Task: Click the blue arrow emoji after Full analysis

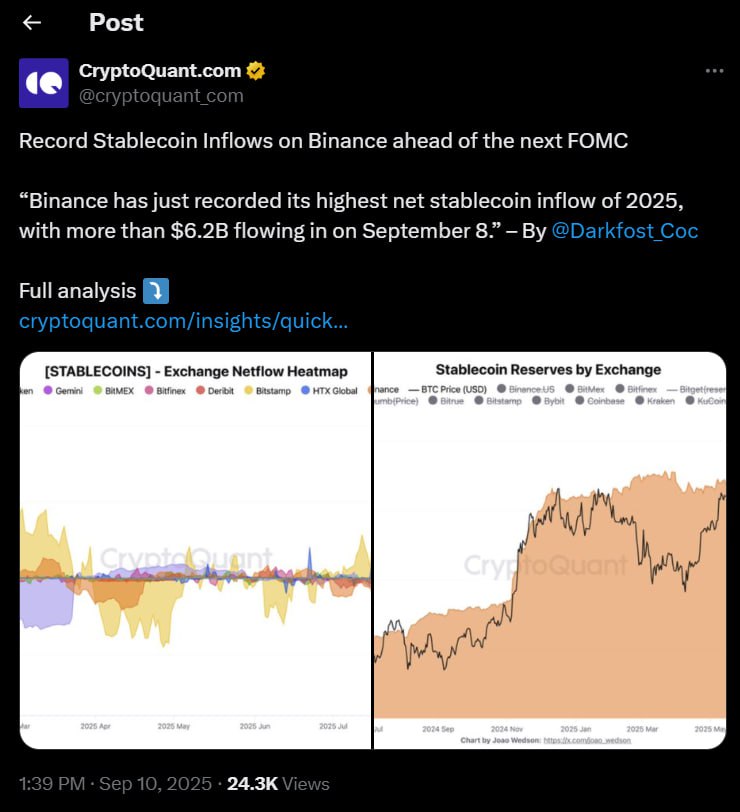Action: [156, 291]
